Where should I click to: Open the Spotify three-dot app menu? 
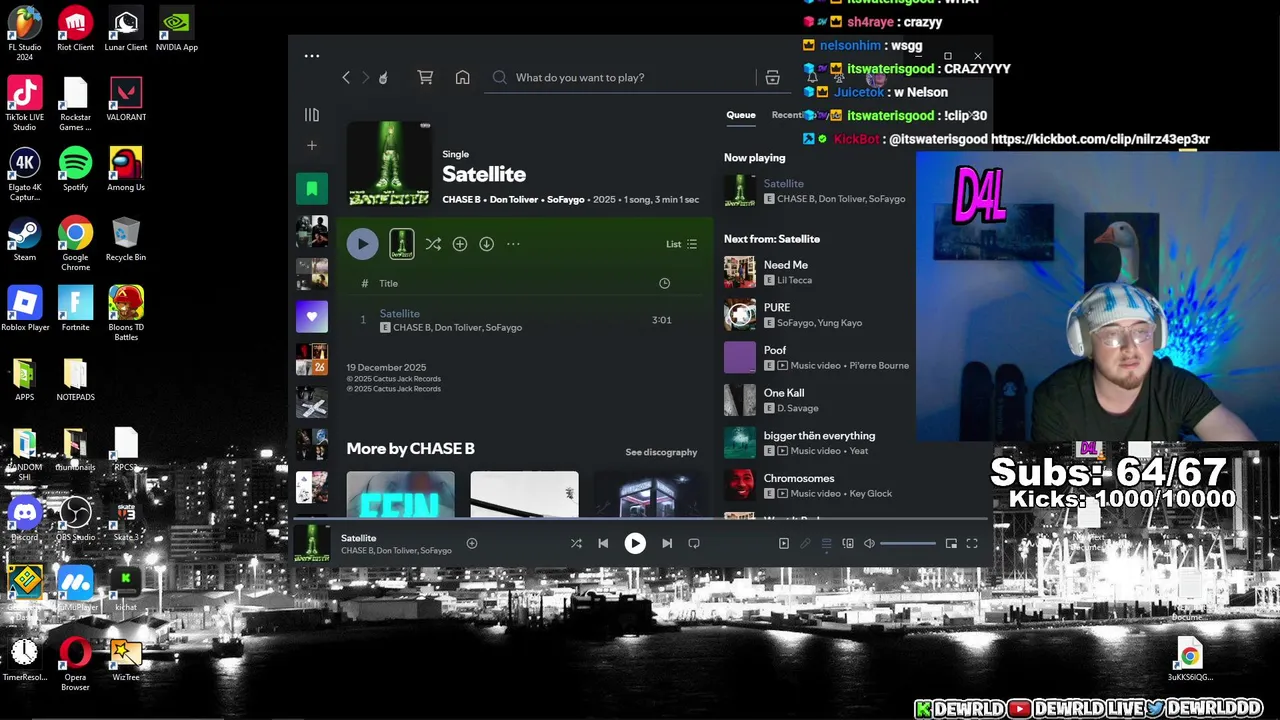click(312, 56)
